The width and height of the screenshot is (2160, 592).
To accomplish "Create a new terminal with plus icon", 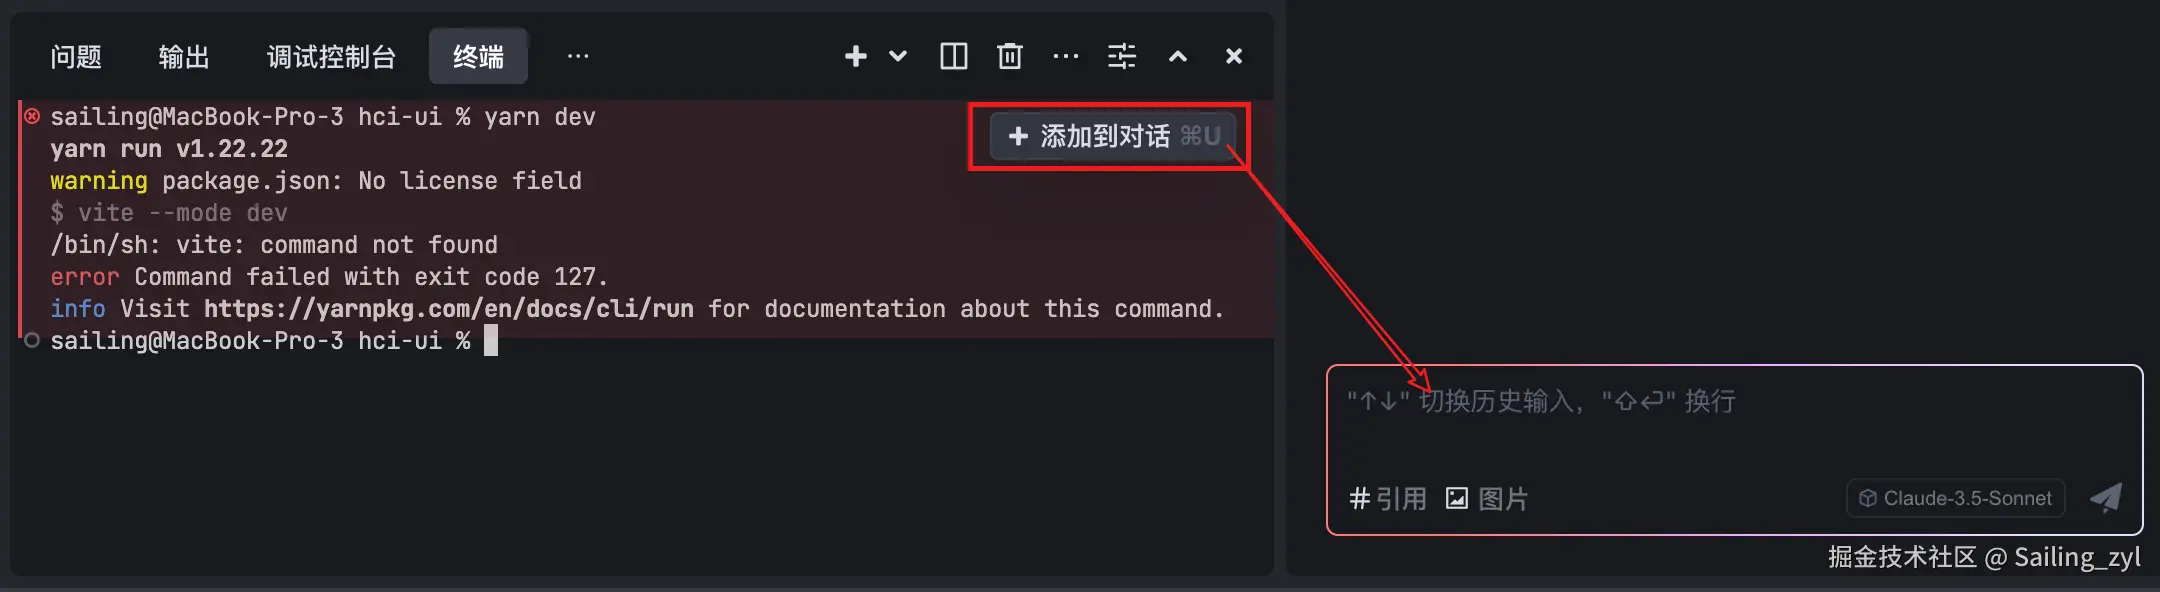I will pos(855,56).
